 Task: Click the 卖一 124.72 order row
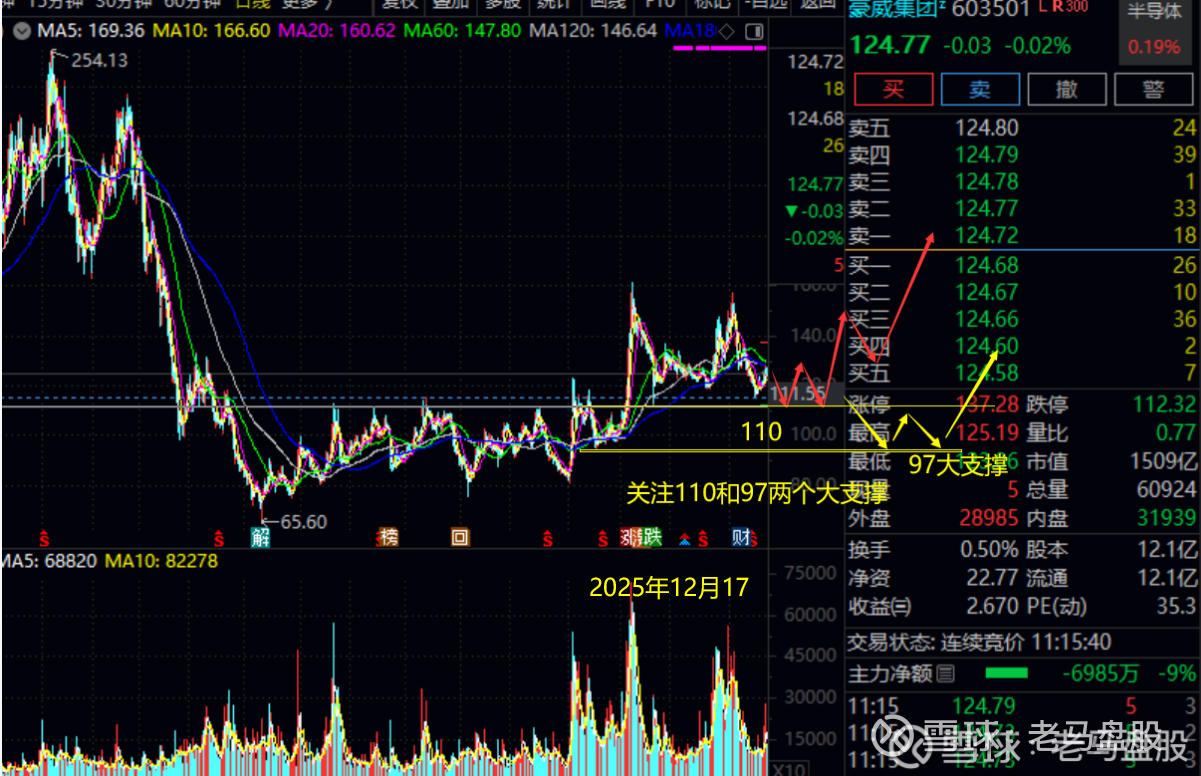(1022, 235)
